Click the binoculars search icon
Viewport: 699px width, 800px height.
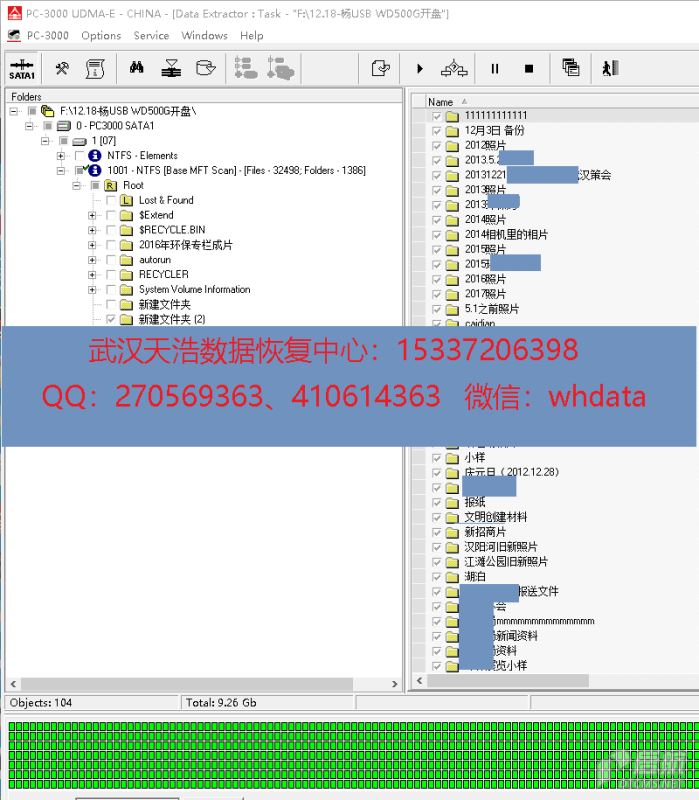(x=137, y=68)
